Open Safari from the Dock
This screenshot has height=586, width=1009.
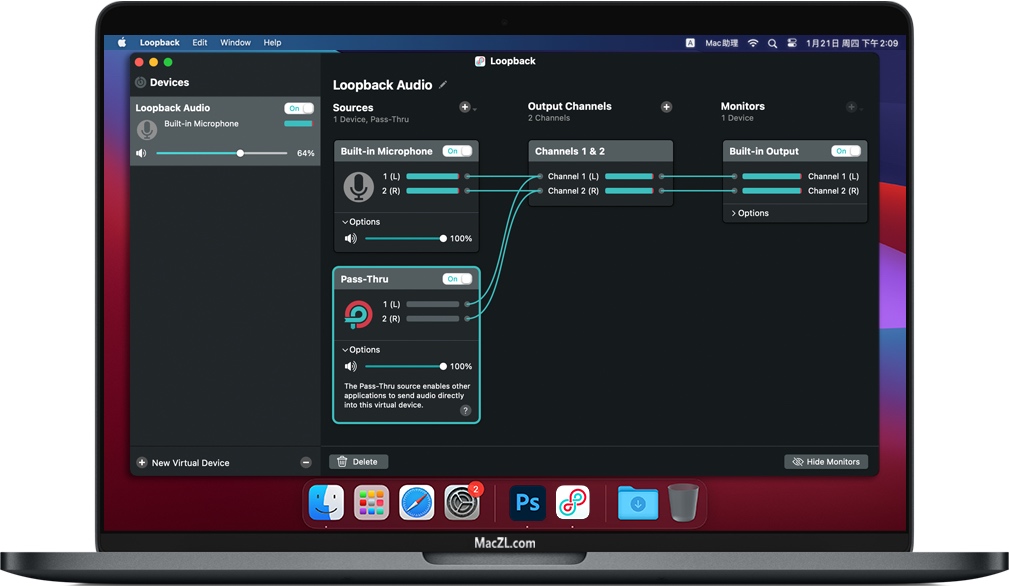[x=416, y=502]
